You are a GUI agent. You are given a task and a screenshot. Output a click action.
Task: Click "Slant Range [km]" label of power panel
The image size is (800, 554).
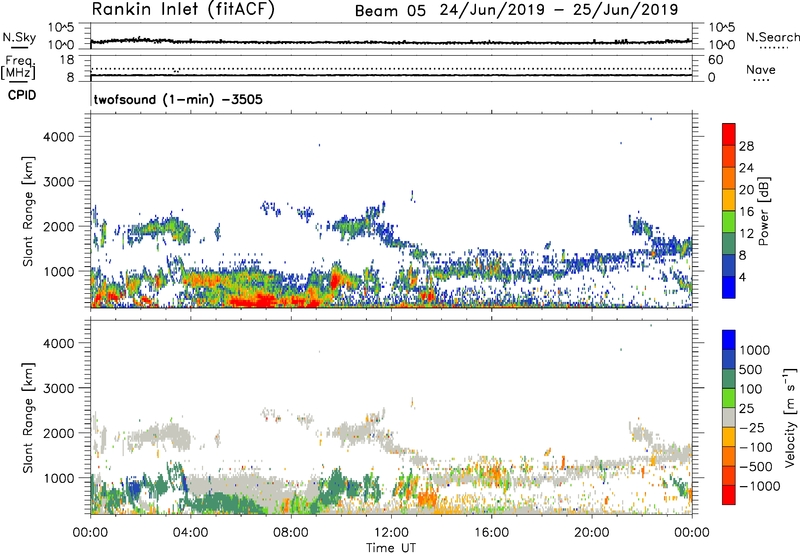(28, 211)
